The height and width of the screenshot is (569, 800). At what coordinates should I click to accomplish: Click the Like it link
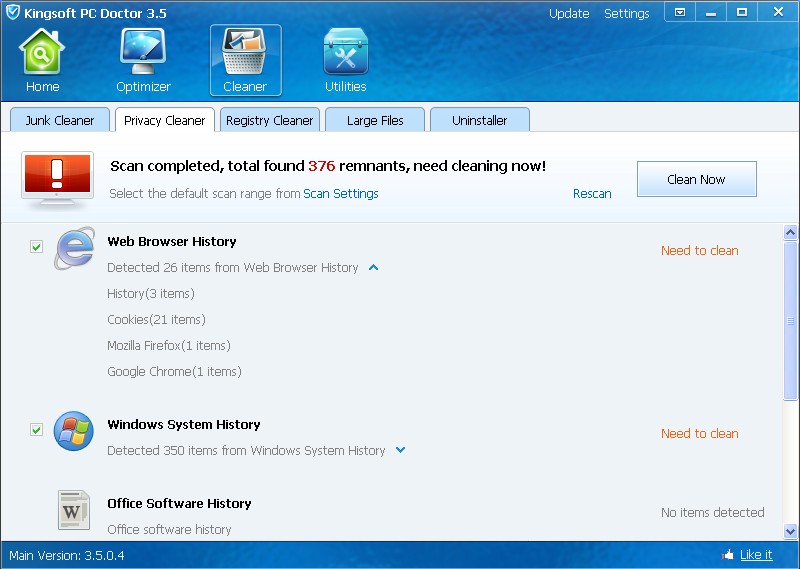[x=756, y=555]
